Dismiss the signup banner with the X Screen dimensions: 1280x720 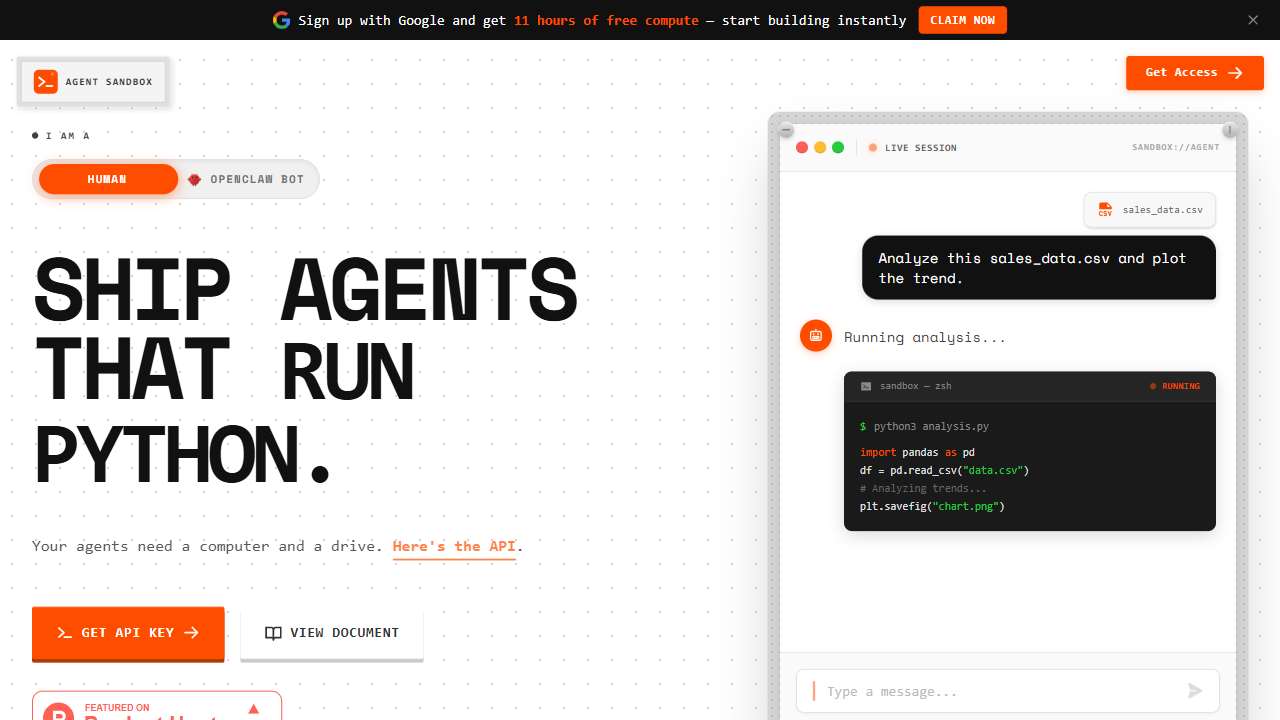click(1253, 20)
